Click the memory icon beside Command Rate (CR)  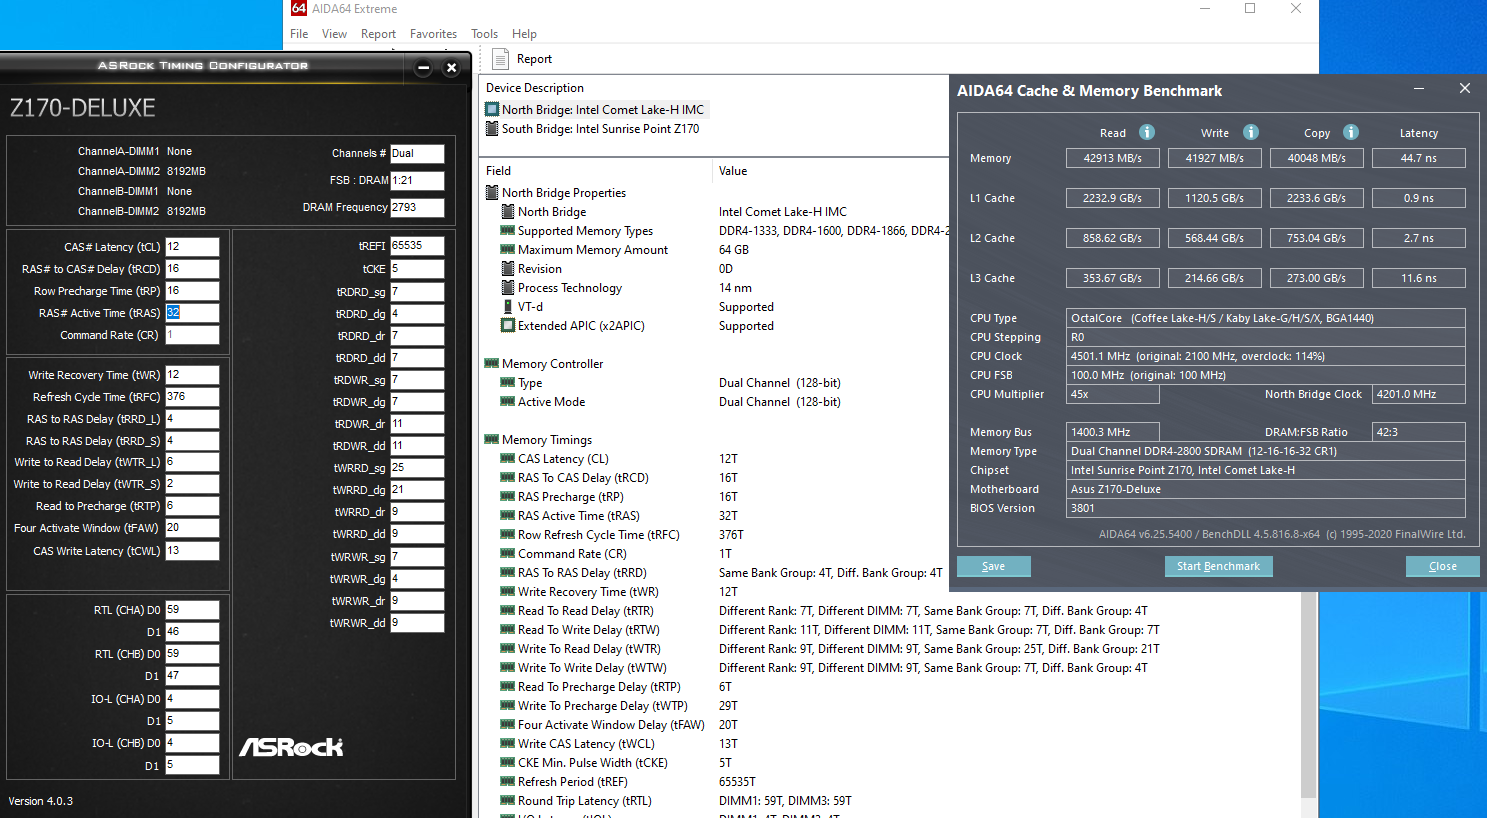coord(508,554)
